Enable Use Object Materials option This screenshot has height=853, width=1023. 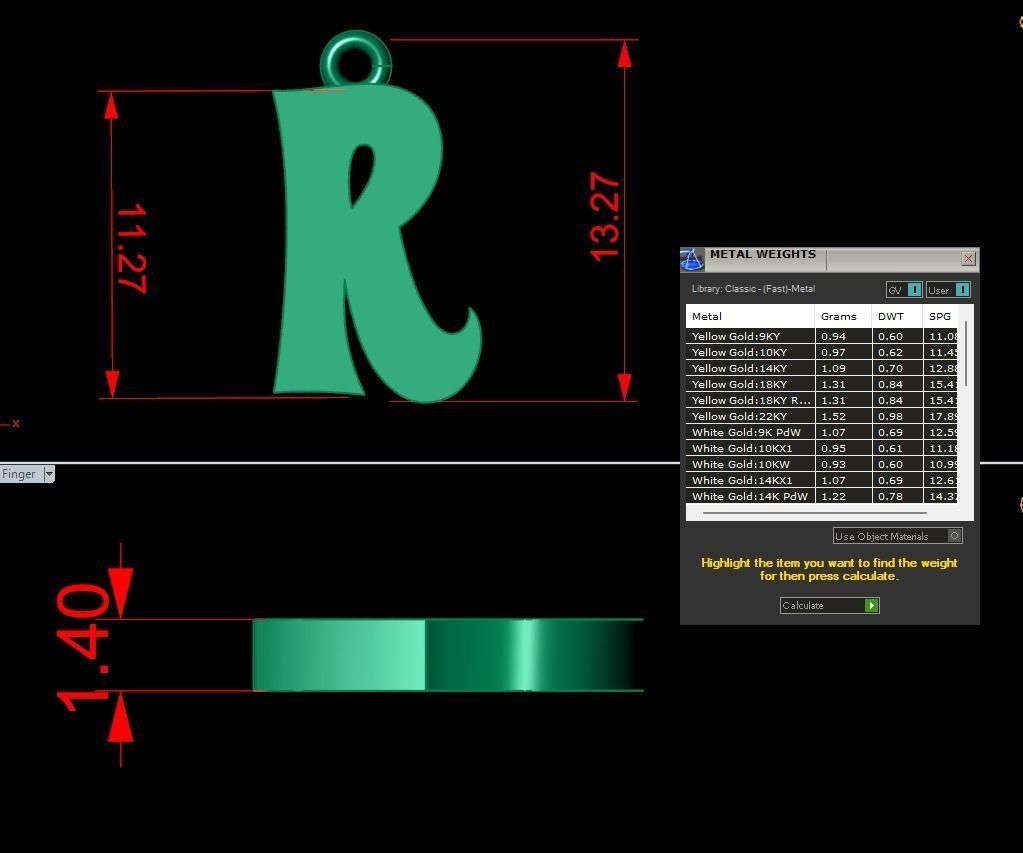[x=897, y=536]
